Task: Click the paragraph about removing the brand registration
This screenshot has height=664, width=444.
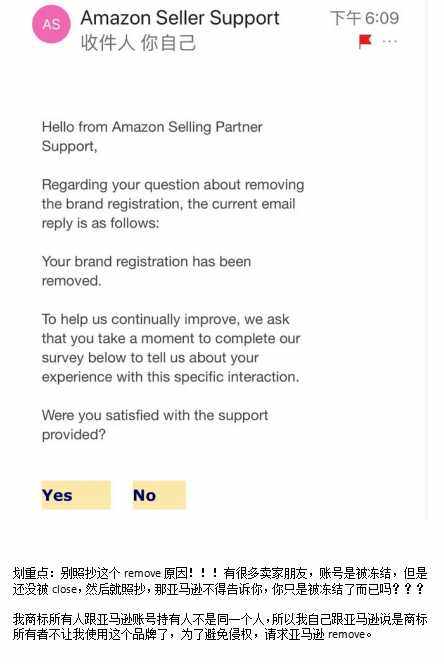Action: [173, 204]
